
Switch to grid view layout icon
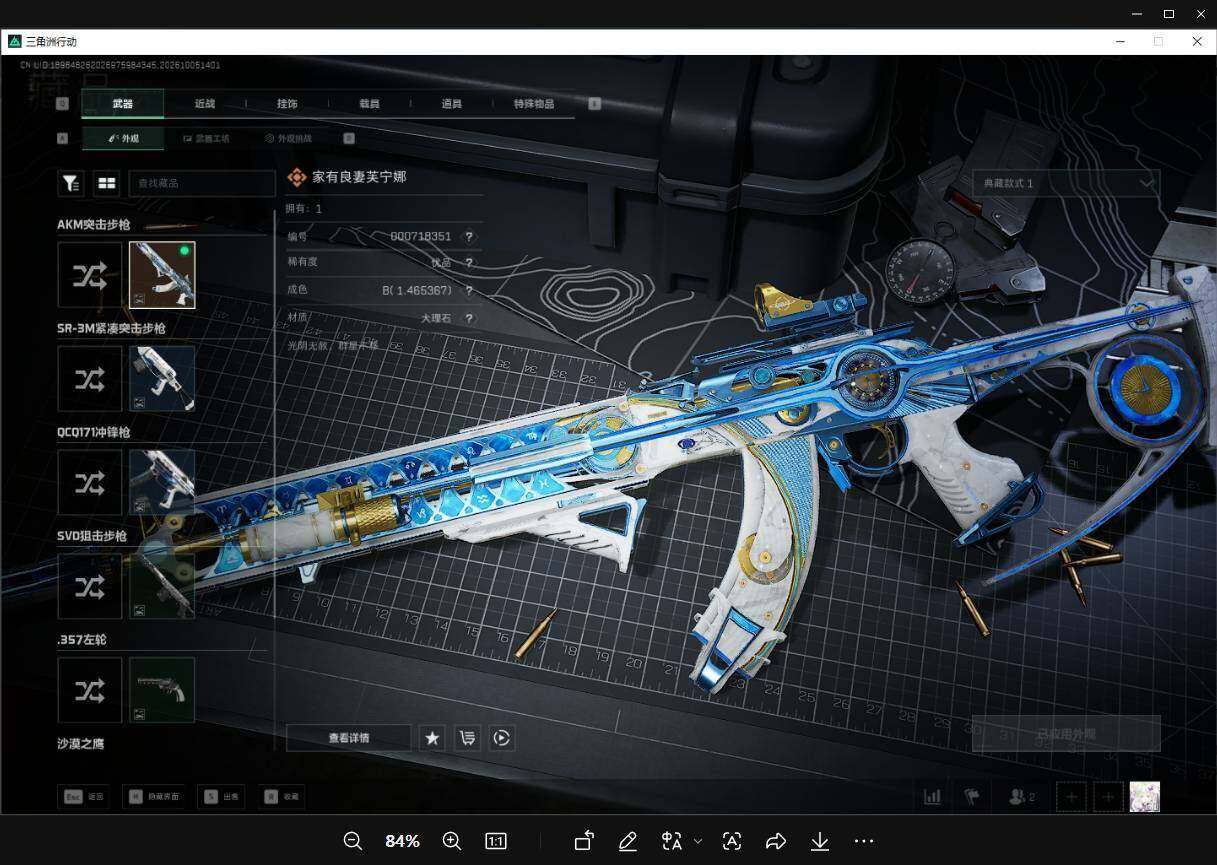106,183
